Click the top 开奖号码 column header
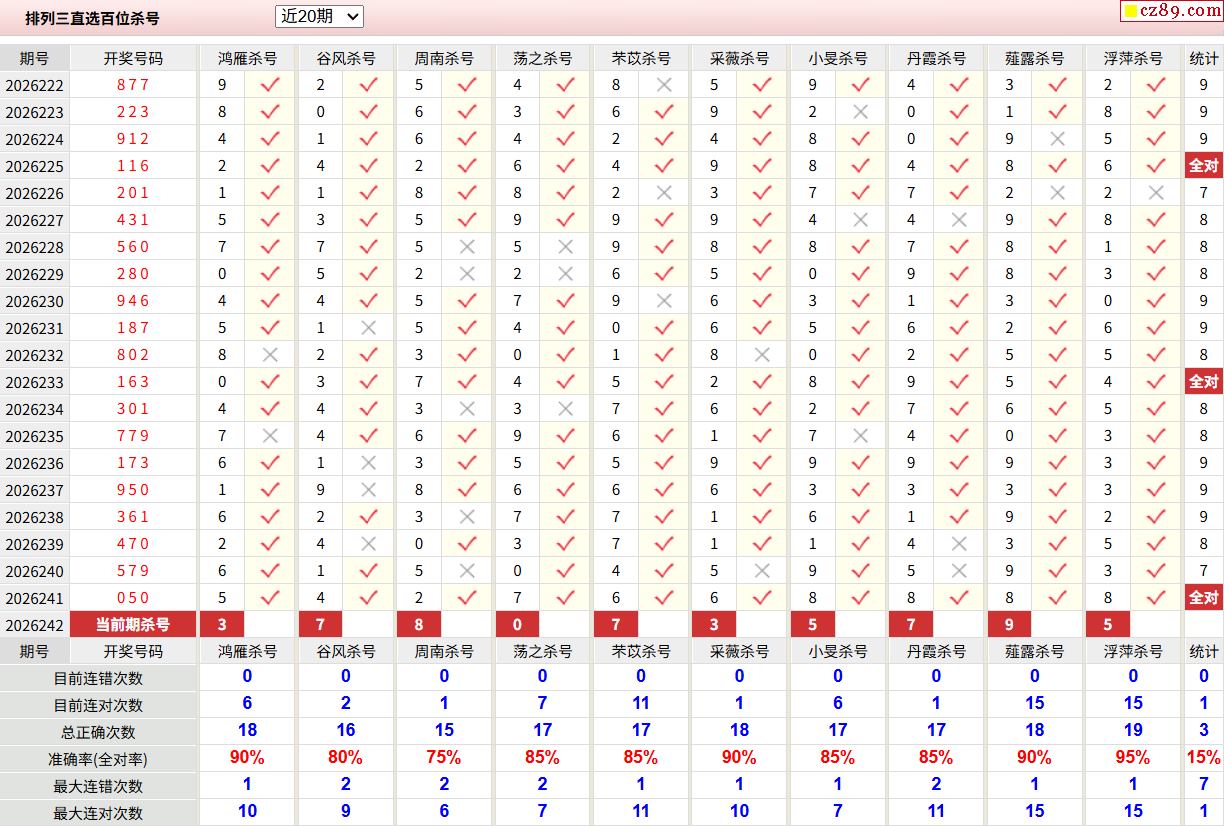 pos(133,58)
